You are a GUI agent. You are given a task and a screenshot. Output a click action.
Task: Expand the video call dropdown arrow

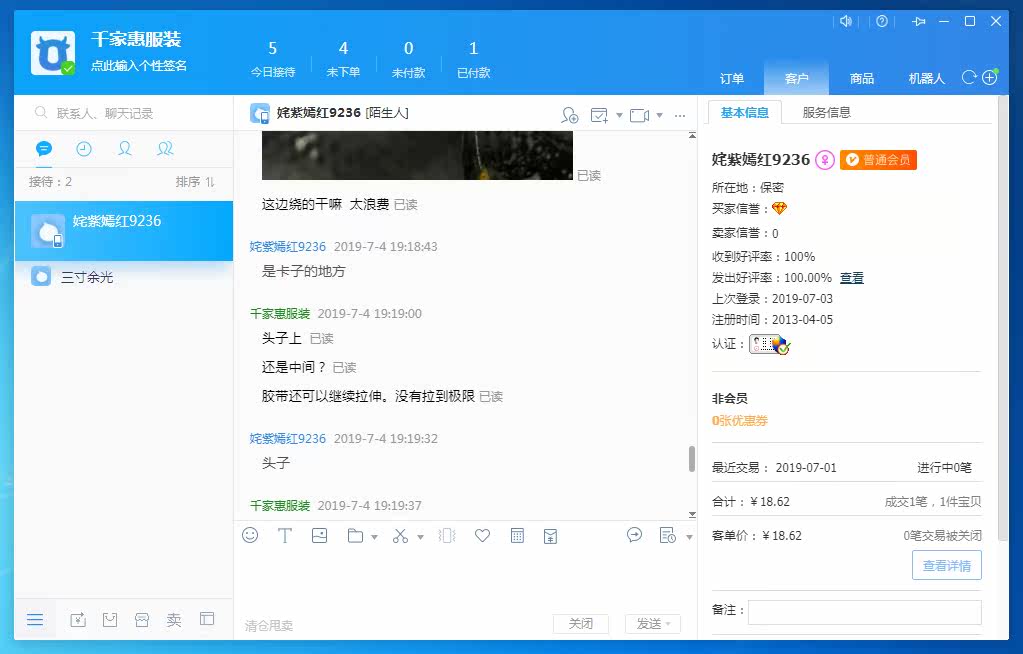tap(660, 116)
